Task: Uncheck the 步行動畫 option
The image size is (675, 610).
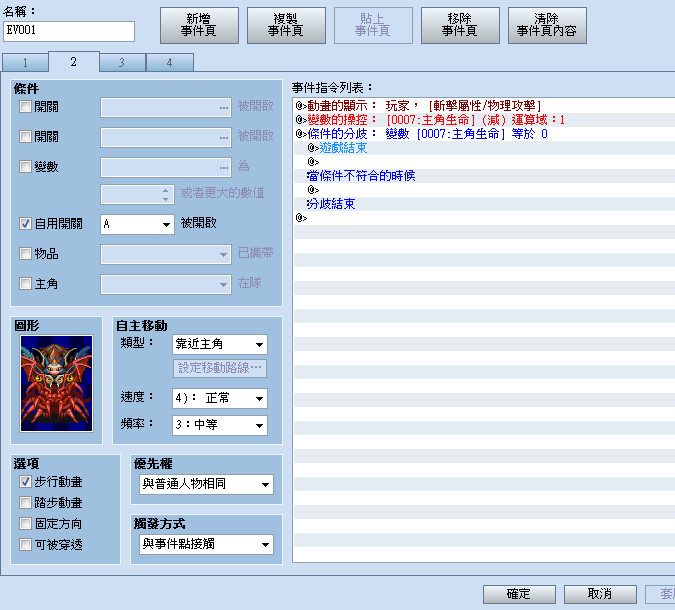Action: pos(25,482)
